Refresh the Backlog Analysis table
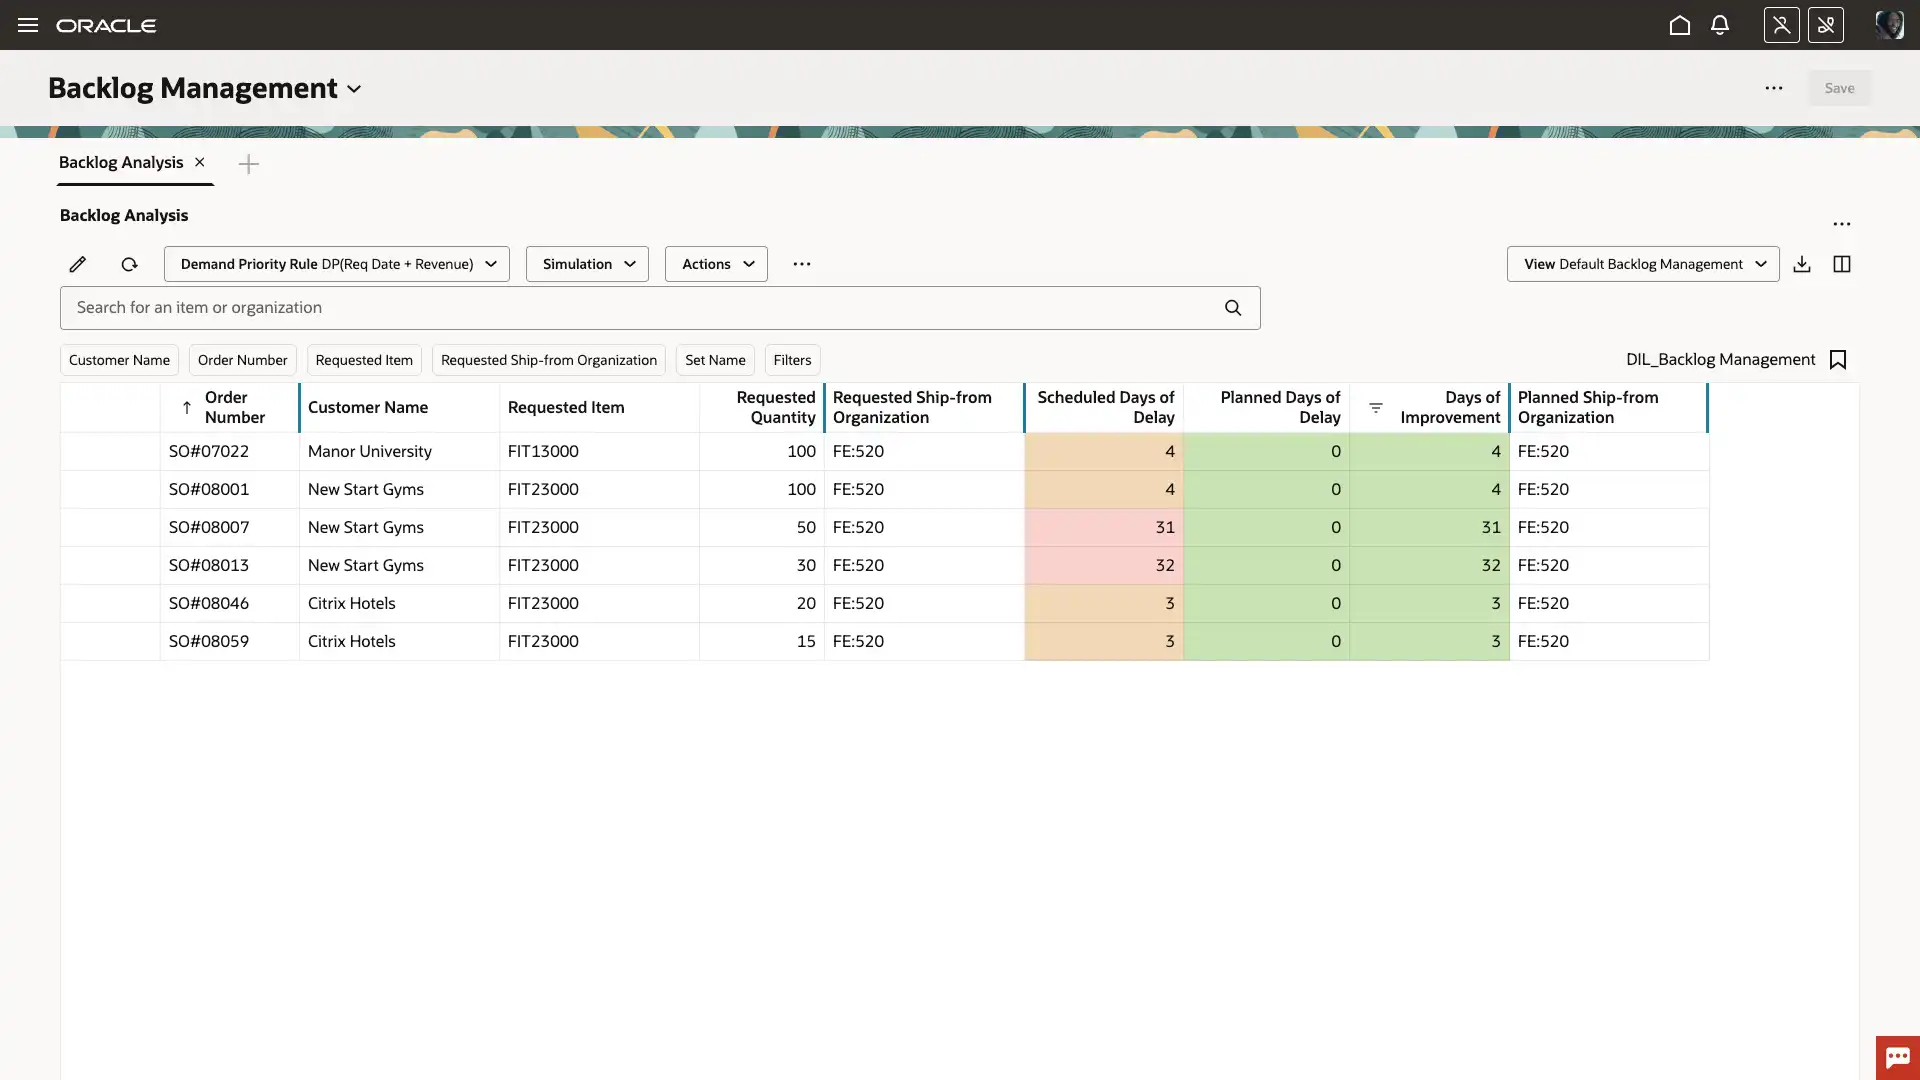 click(129, 264)
